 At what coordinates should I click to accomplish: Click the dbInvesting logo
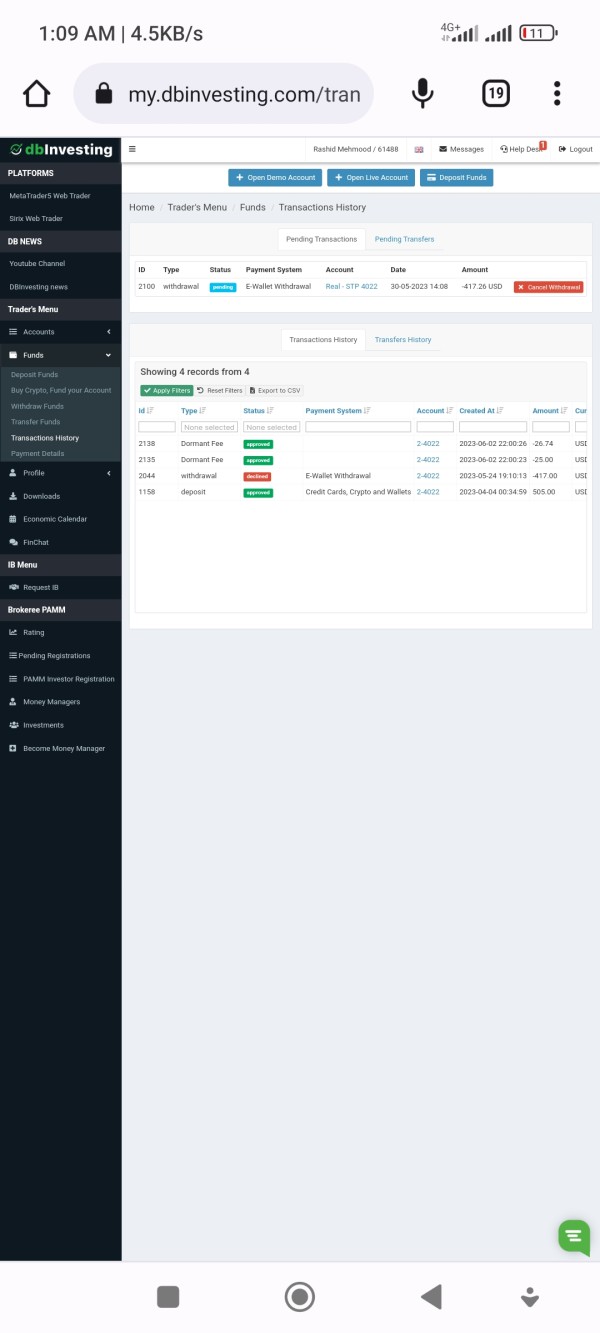(x=61, y=149)
